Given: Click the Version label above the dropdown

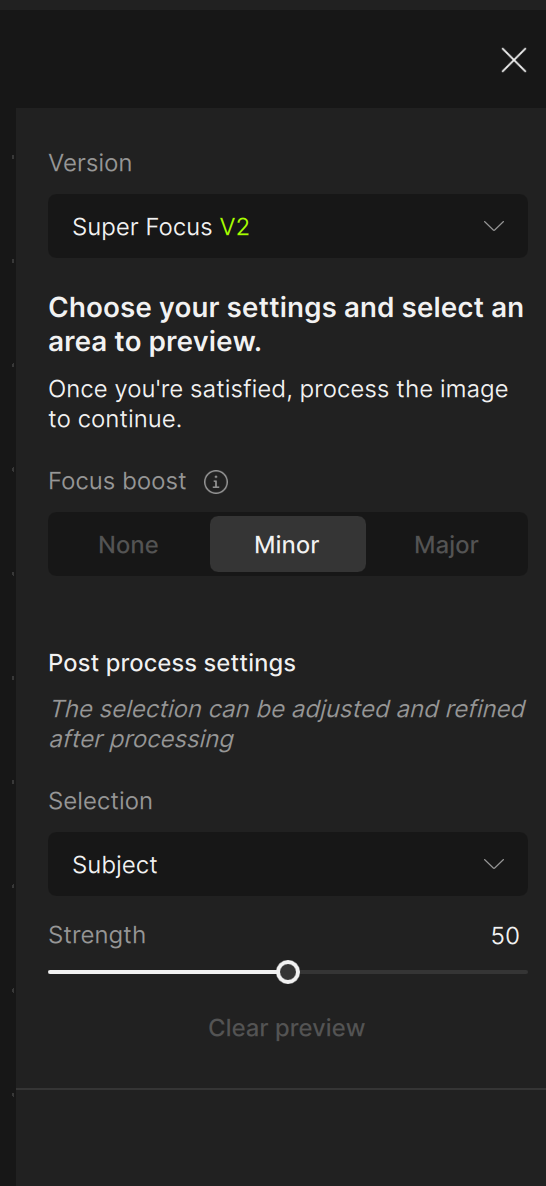Looking at the screenshot, I should point(90,163).
